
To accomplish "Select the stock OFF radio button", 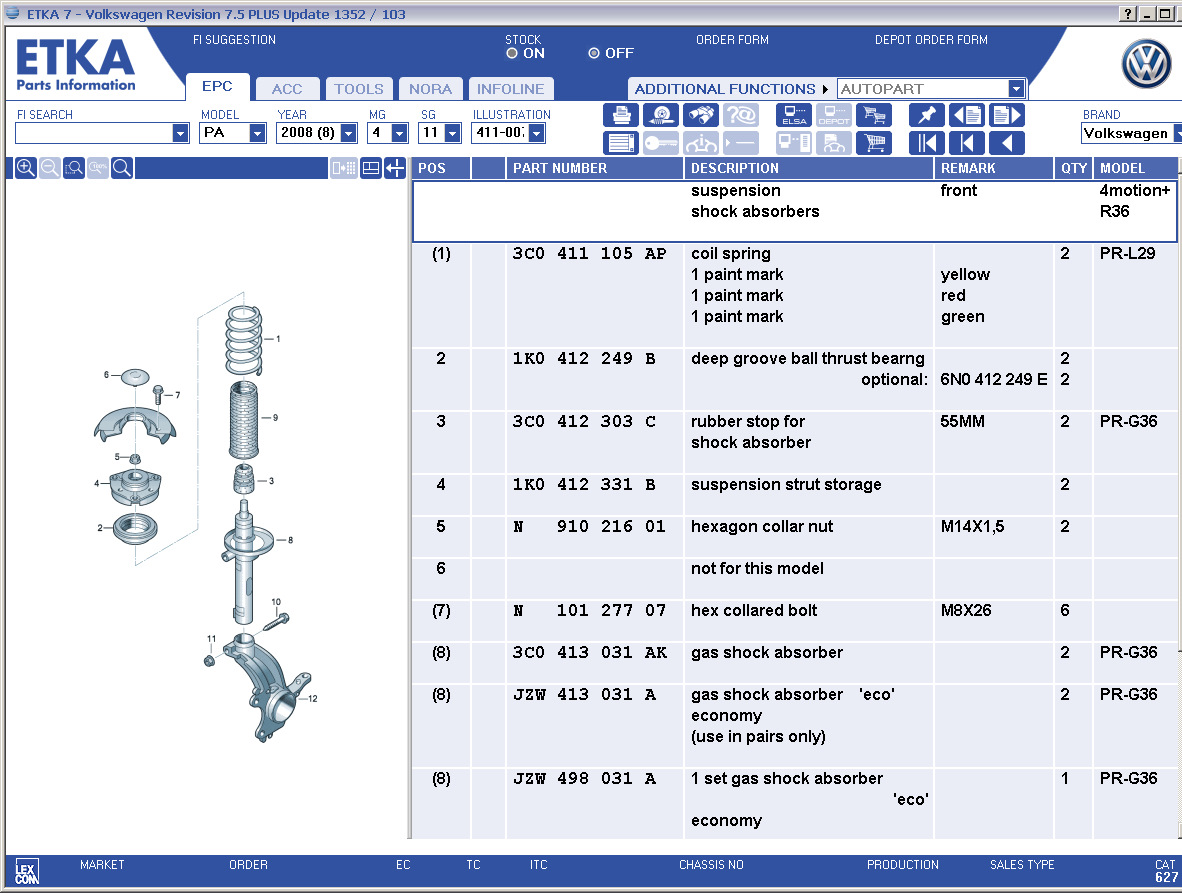I will (x=594, y=54).
